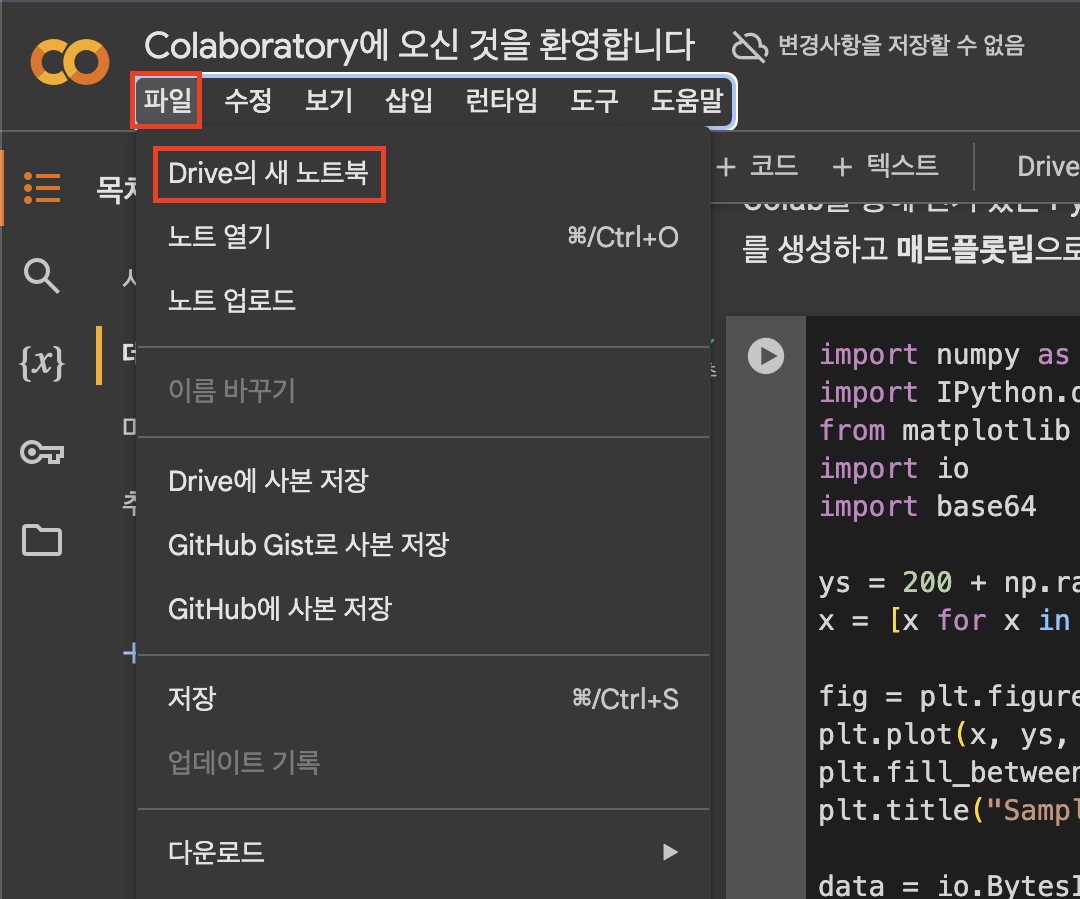Open the table of contents sidebar icon
1080x899 pixels.
(x=42, y=187)
